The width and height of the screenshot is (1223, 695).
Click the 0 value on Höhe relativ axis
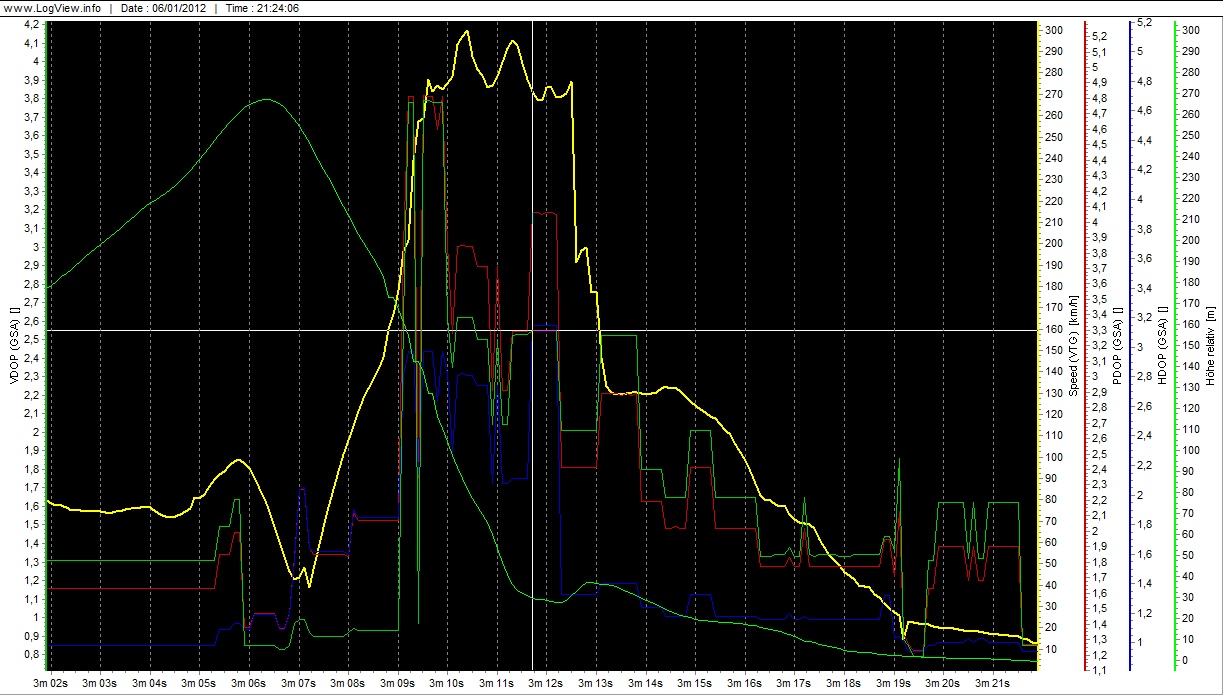click(1184, 660)
